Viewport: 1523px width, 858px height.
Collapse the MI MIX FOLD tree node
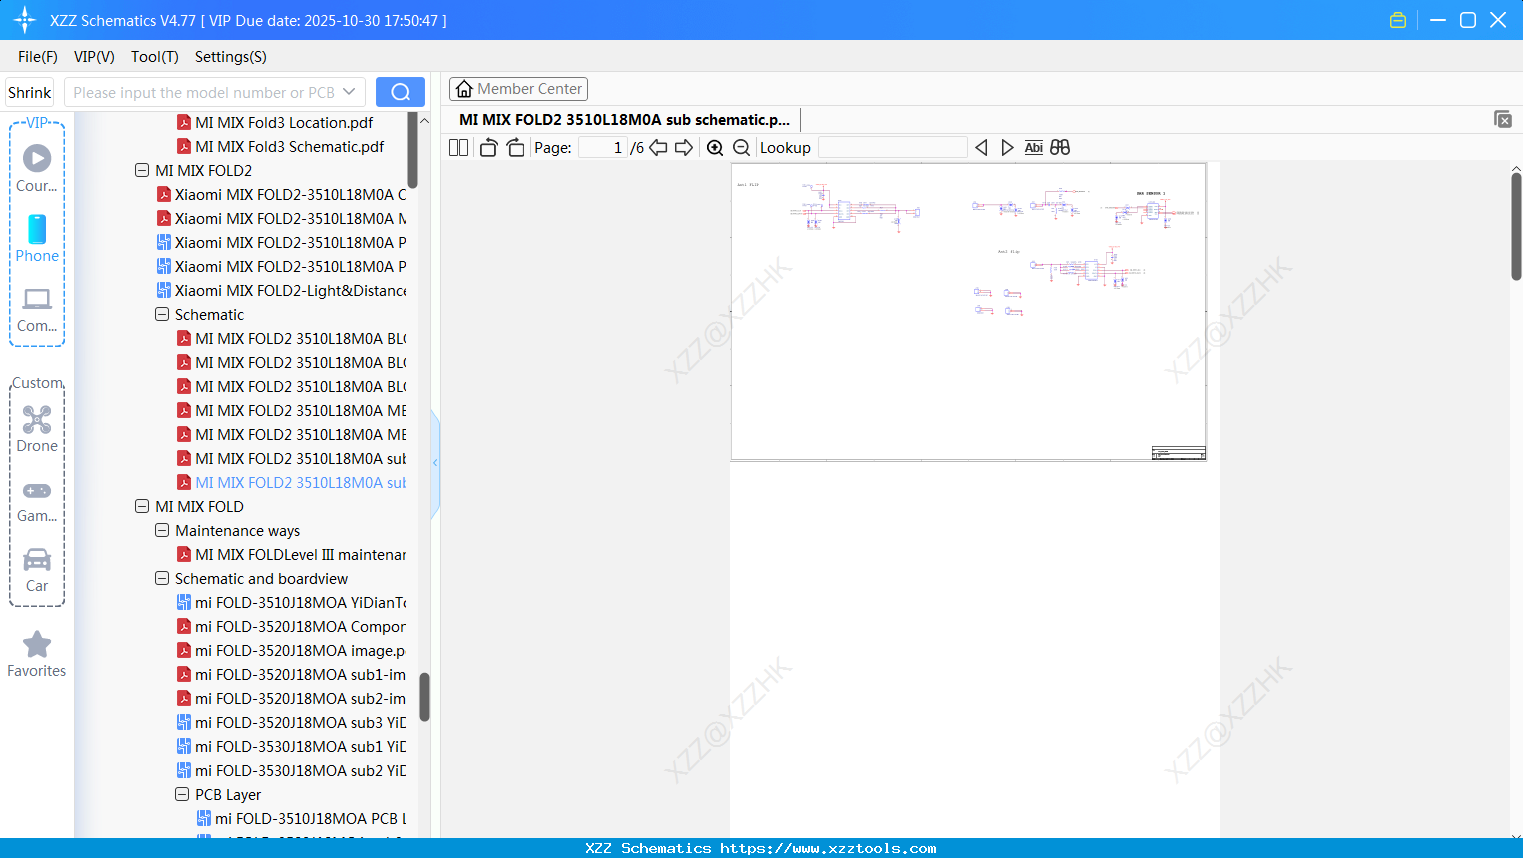(142, 506)
